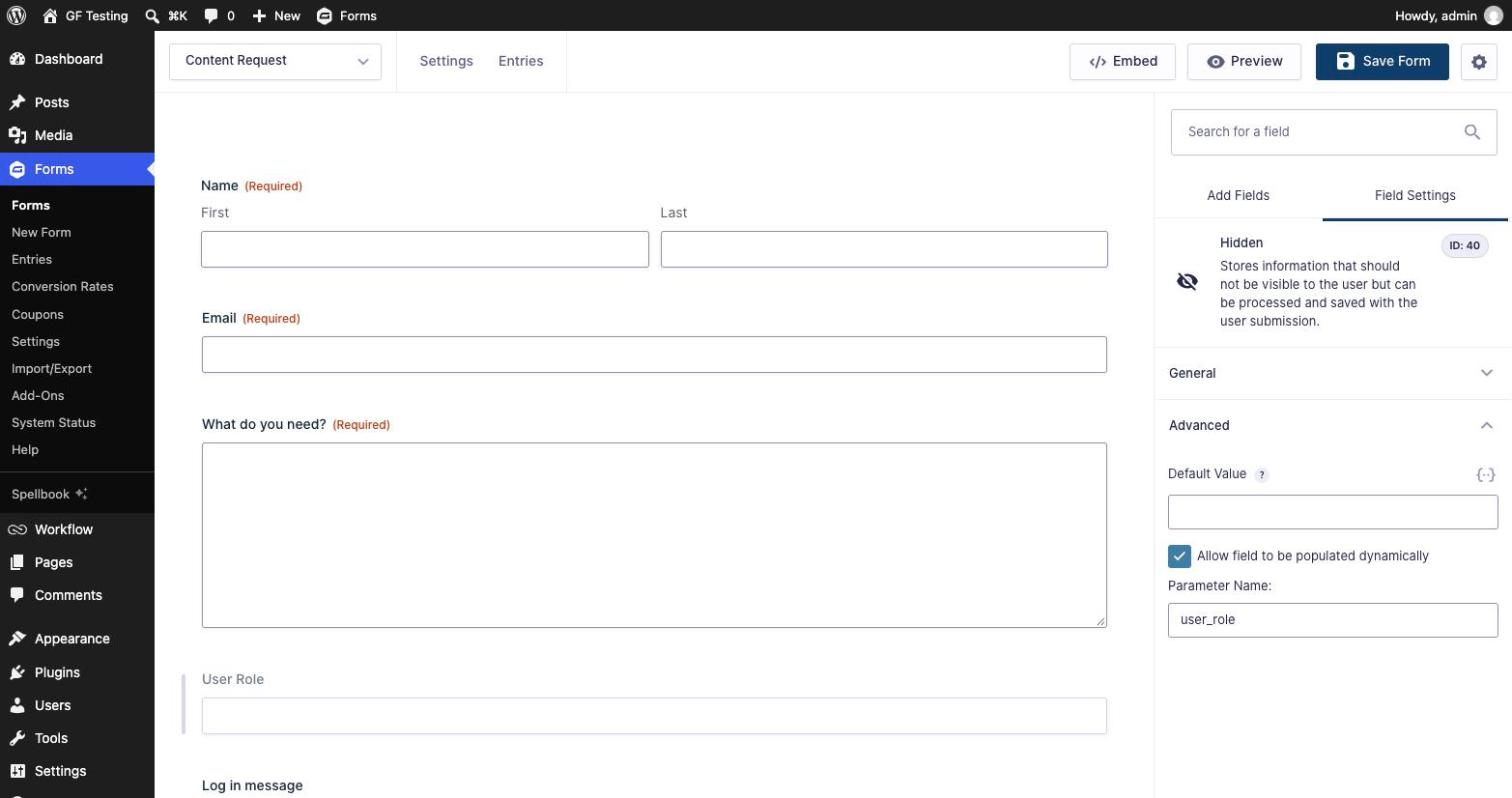The width and height of the screenshot is (1512, 798).
Task: Click the What do you need textarea
Action: pyautogui.click(x=654, y=535)
